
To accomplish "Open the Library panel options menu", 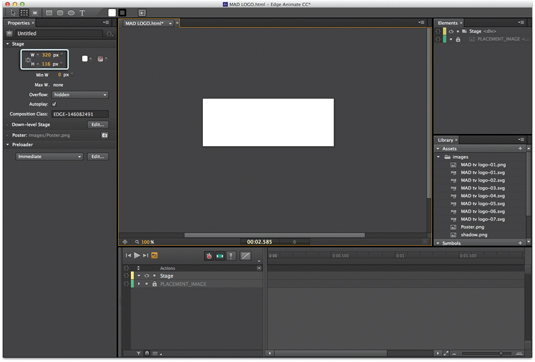I will coord(521,140).
